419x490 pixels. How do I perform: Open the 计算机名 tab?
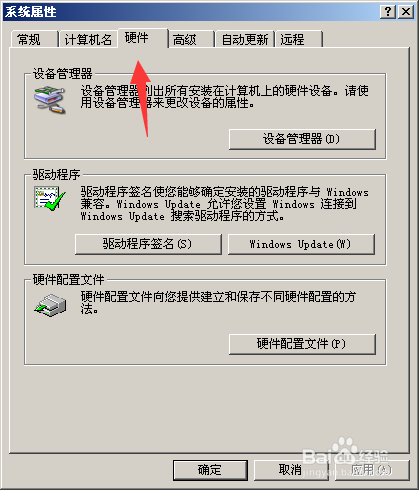pos(88,39)
